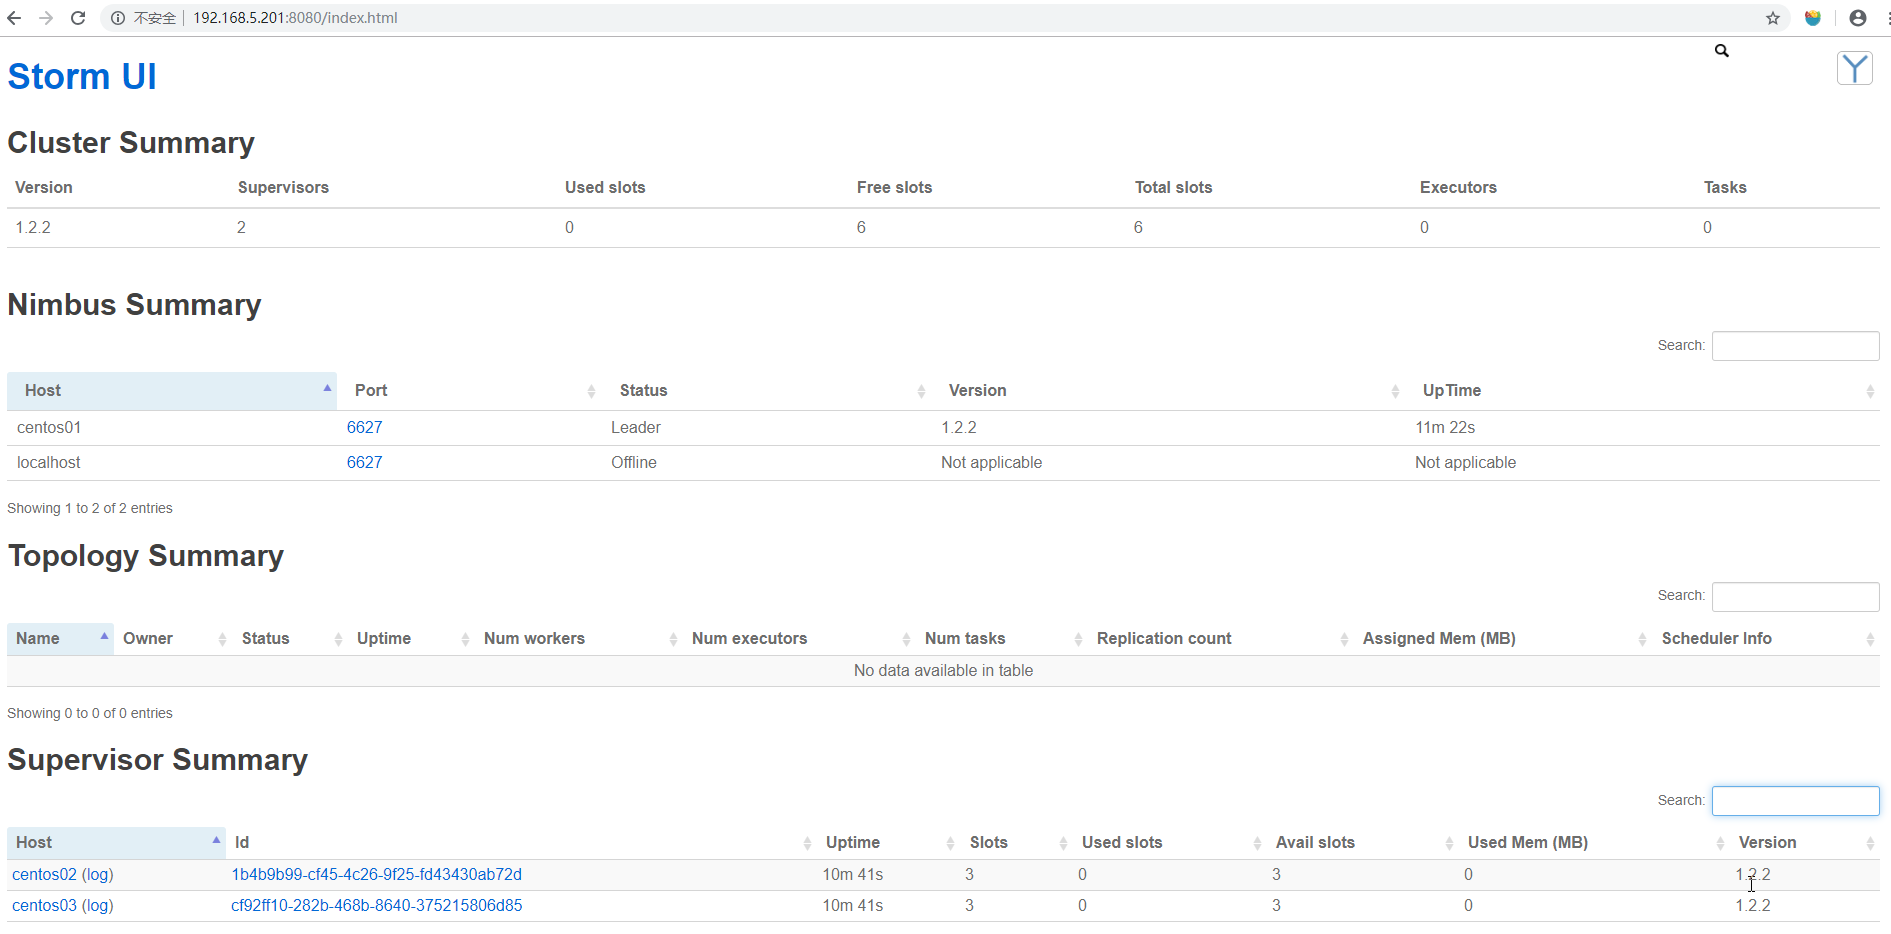Click the browser forward arrow

click(46, 18)
